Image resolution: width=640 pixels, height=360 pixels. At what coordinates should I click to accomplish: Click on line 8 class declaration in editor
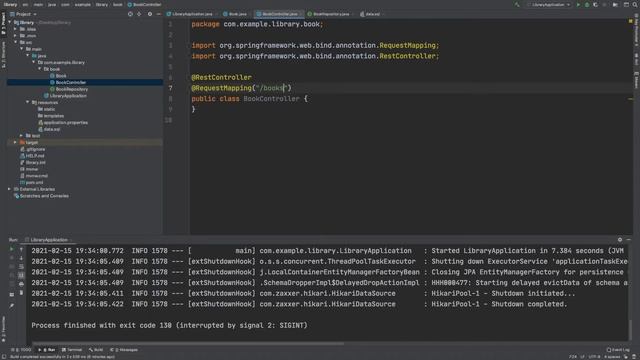point(249,99)
